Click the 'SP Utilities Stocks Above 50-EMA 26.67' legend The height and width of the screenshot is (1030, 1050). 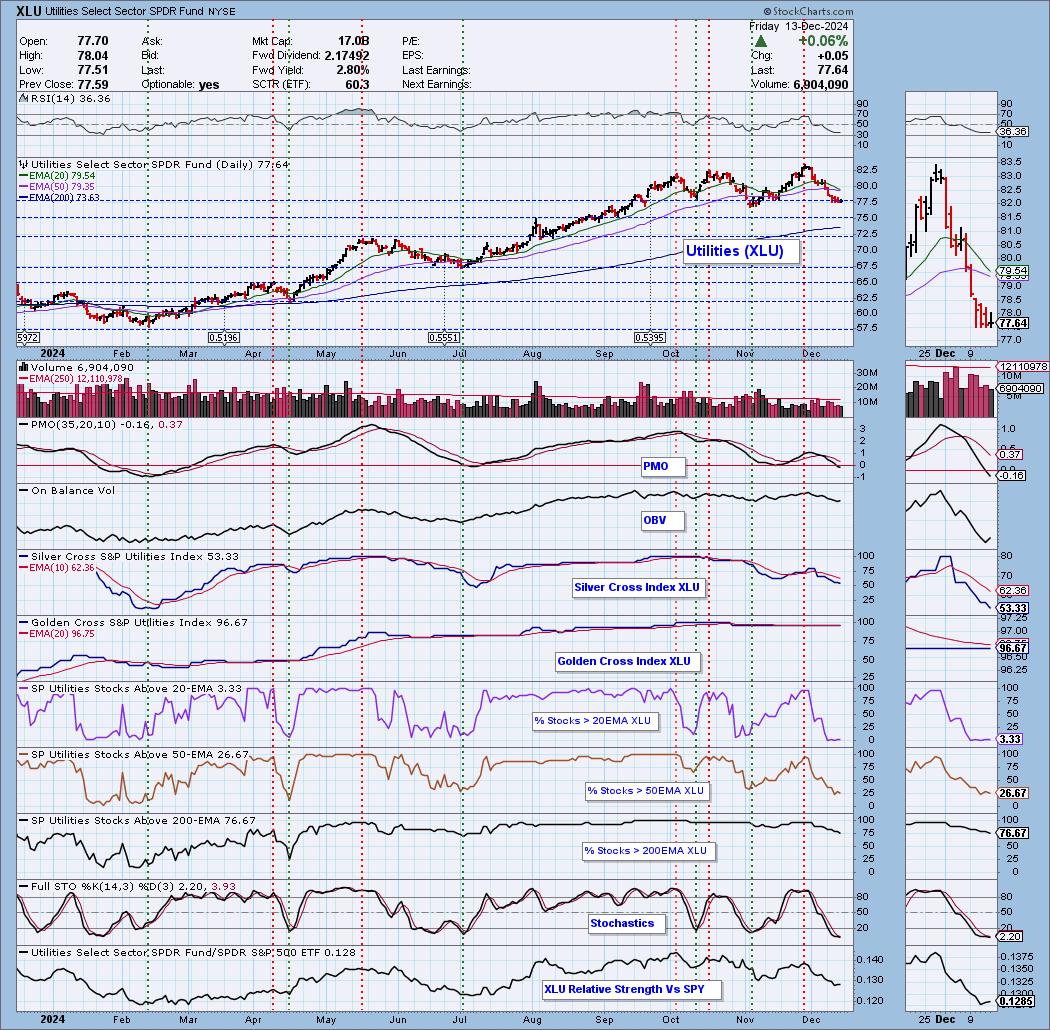tap(133, 755)
